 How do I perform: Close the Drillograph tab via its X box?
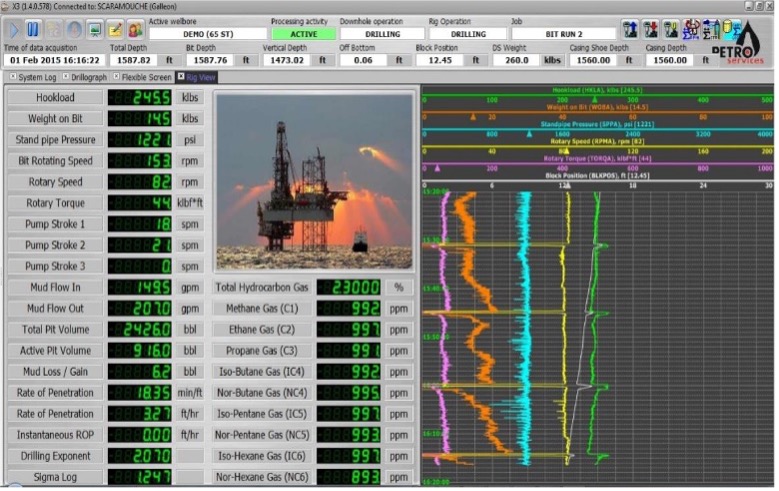[65, 77]
